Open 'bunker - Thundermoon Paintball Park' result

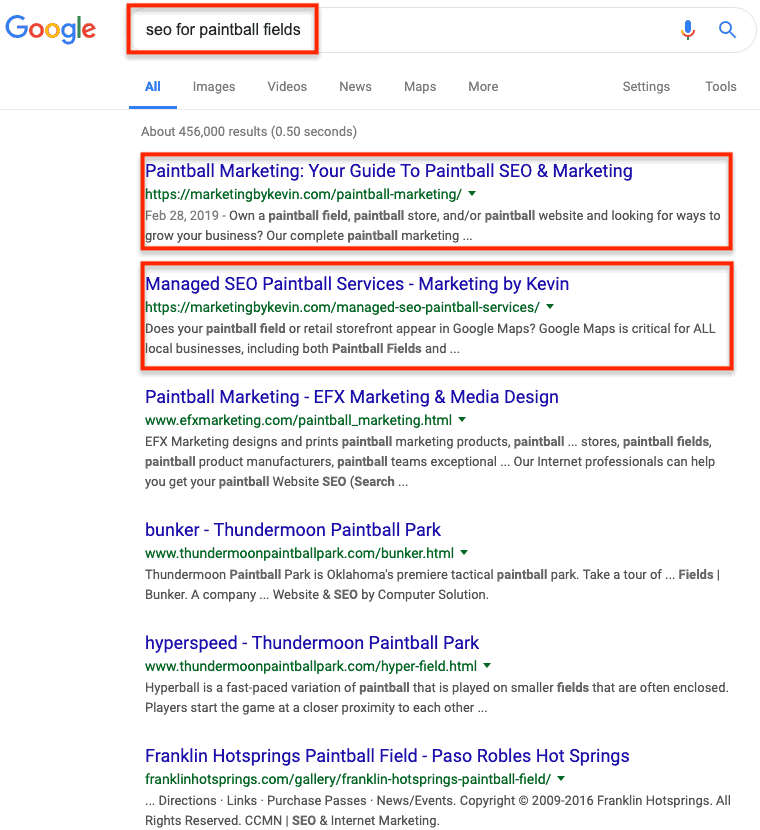coord(293,530)
